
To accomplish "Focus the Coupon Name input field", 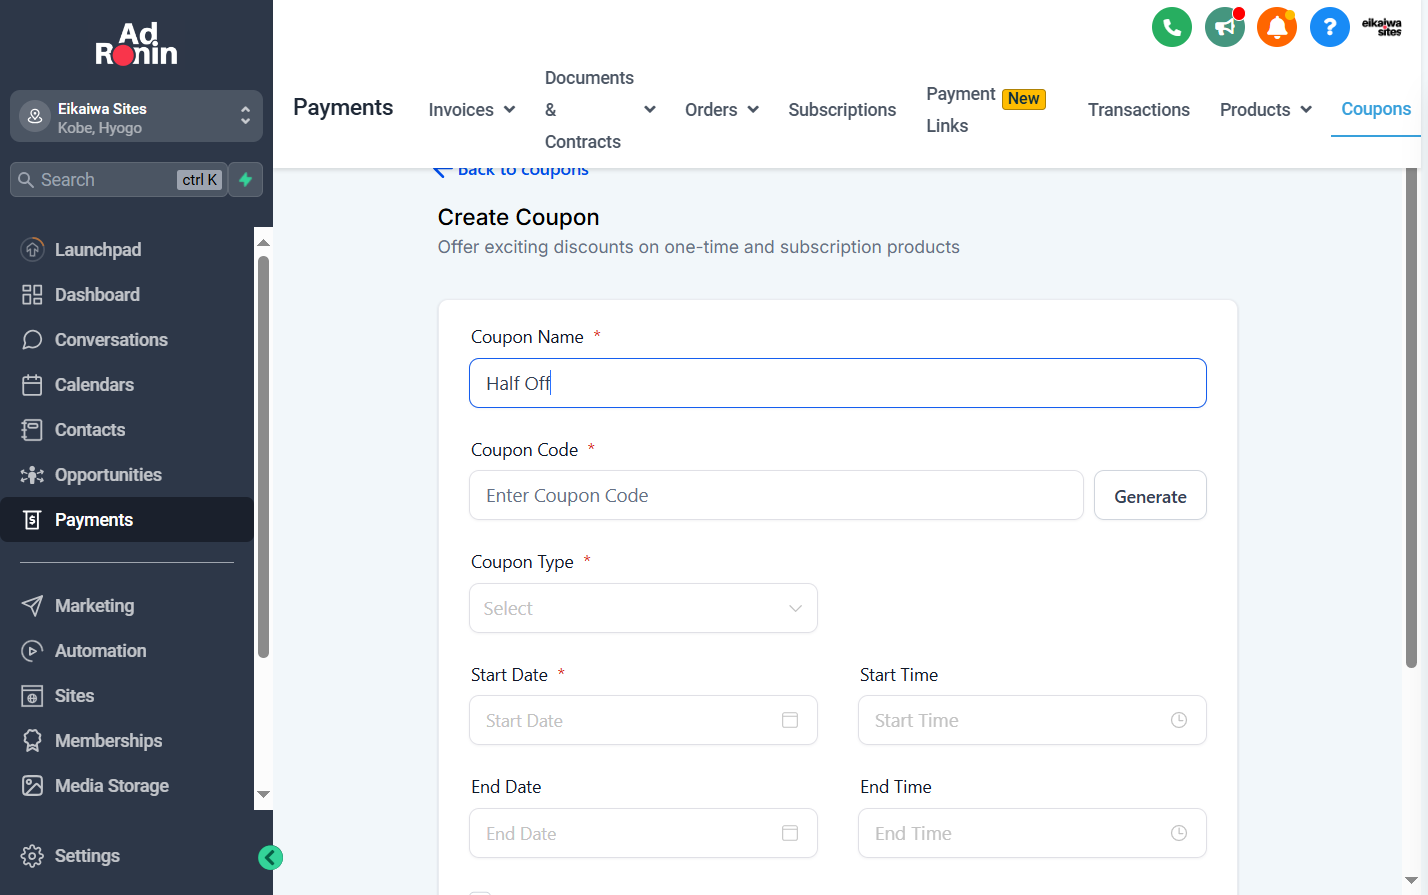I will (838, 383).
